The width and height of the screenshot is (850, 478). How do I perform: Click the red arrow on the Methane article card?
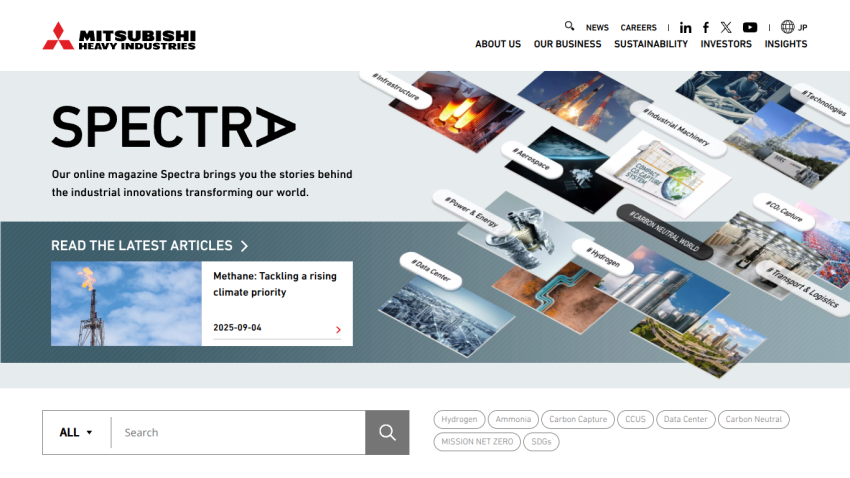[x=338, y=330]
